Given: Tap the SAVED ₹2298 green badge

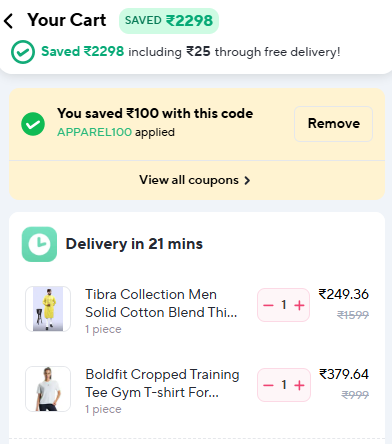Looking at the screenshot, I should (x=169, y=21).
